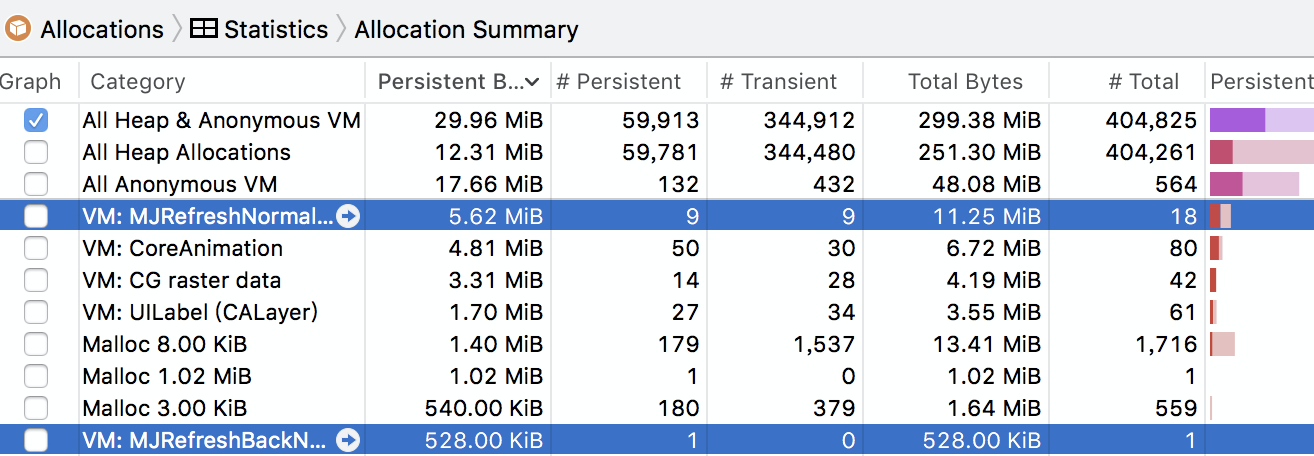The image size is (1314, 456).
Task: Select the VM: UILabel (CALayer) row
Action: click(200, 313)
